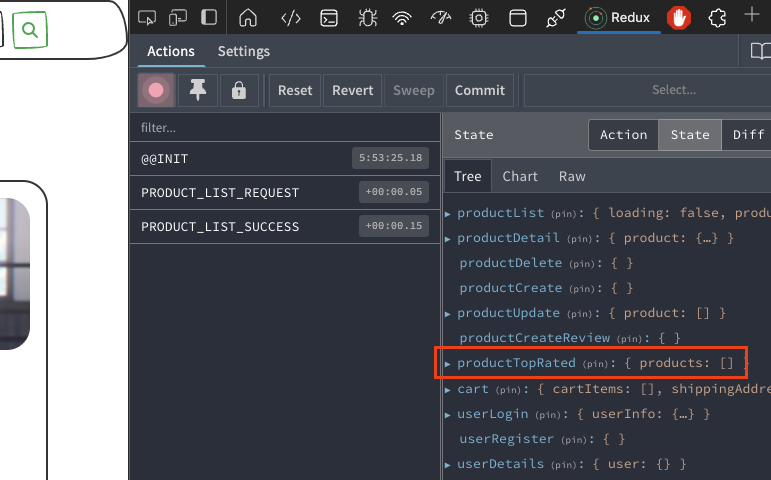This screenshot has height=480, width=771.
Task: Toggle the lock changes padlock button
Action: pos(239,90)
